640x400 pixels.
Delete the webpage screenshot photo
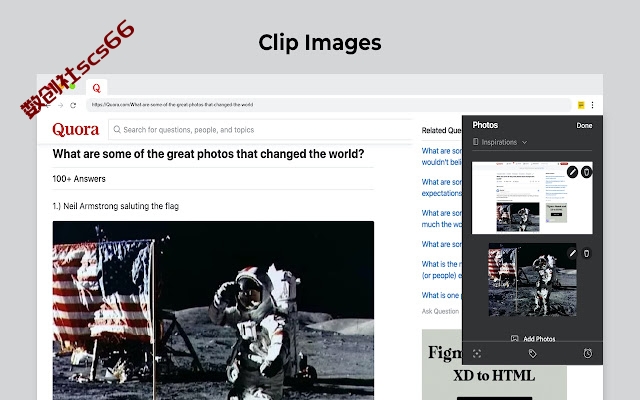(x=587, y=172)
